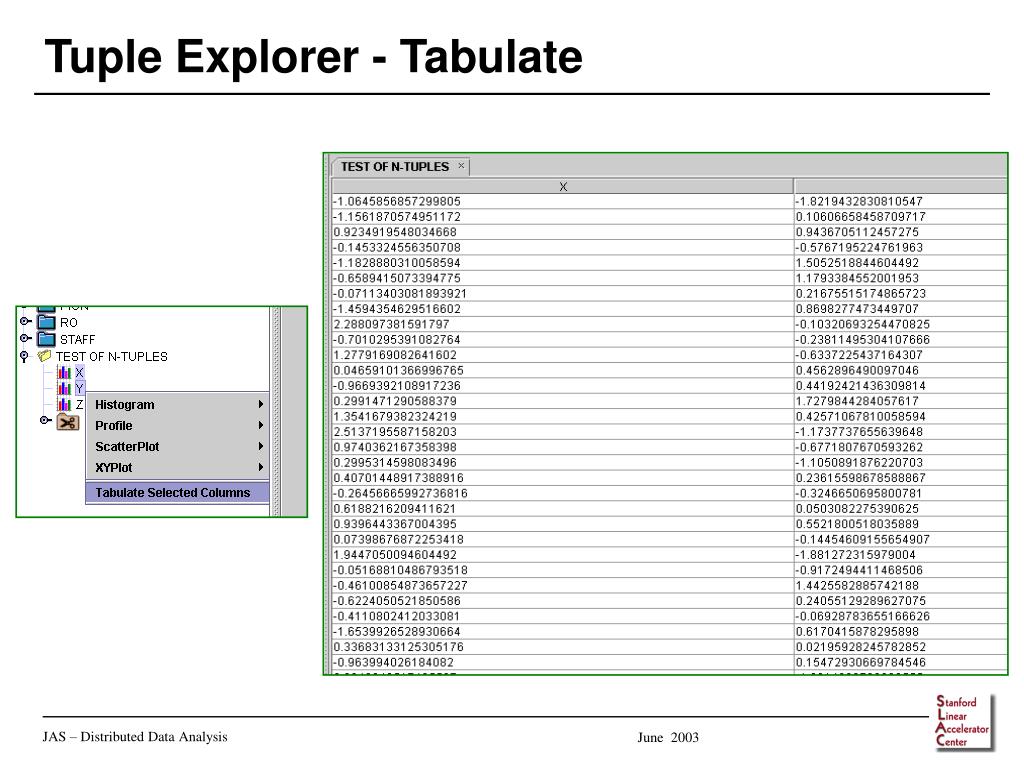Click cell 1.5052518844604492
Viewport: 1024px width, 768px height.
click(x=901, y=263)
